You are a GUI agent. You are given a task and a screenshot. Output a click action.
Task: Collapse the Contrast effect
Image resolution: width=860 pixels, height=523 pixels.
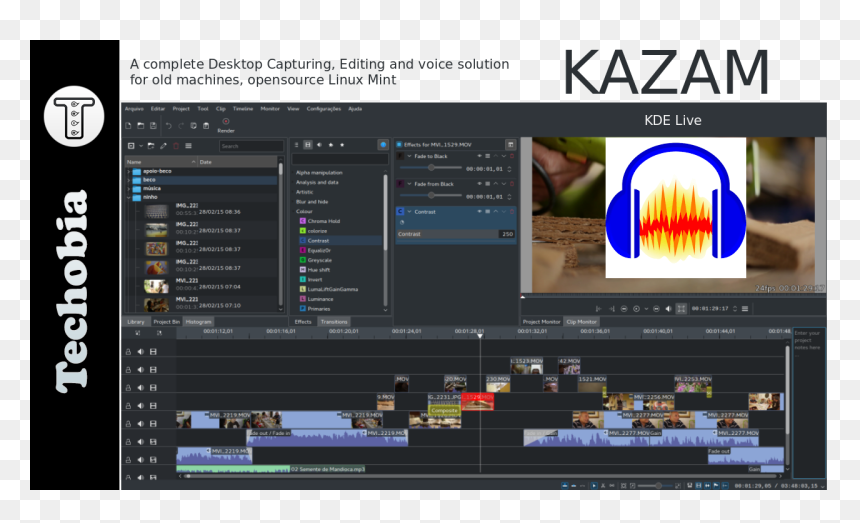point(409,212)
